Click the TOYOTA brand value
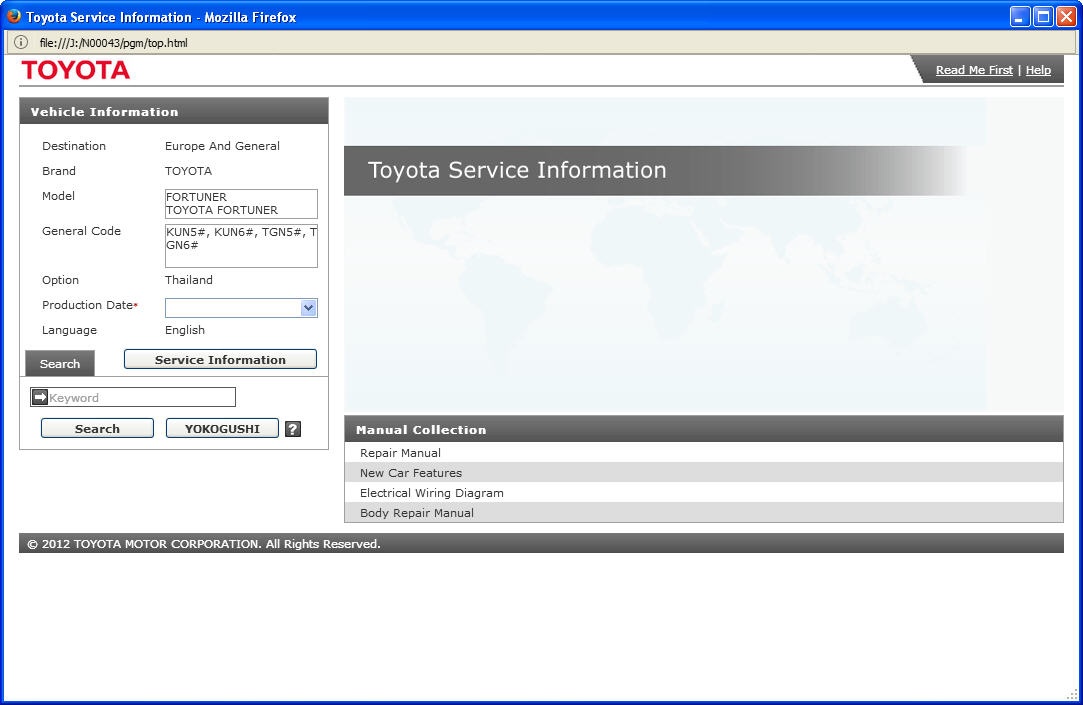Image resolution: width=1083 pixels, height=705 pixels. coord(188,171)
